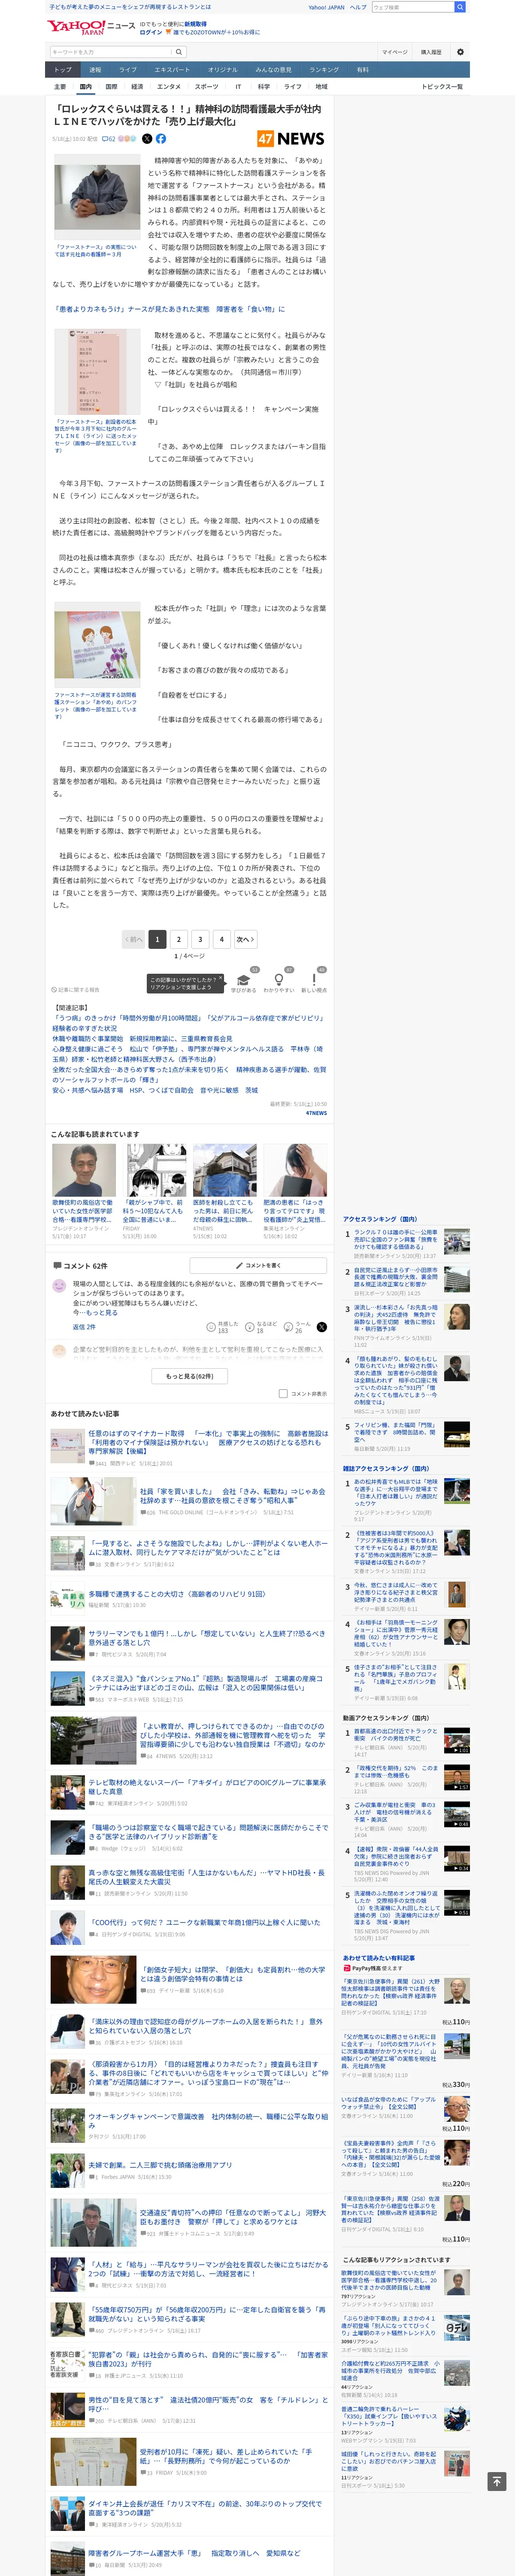The height and width of the screenshot is (2576, 515).
Task: Close the reaction tooltip popup
Action: coord(220,977)
